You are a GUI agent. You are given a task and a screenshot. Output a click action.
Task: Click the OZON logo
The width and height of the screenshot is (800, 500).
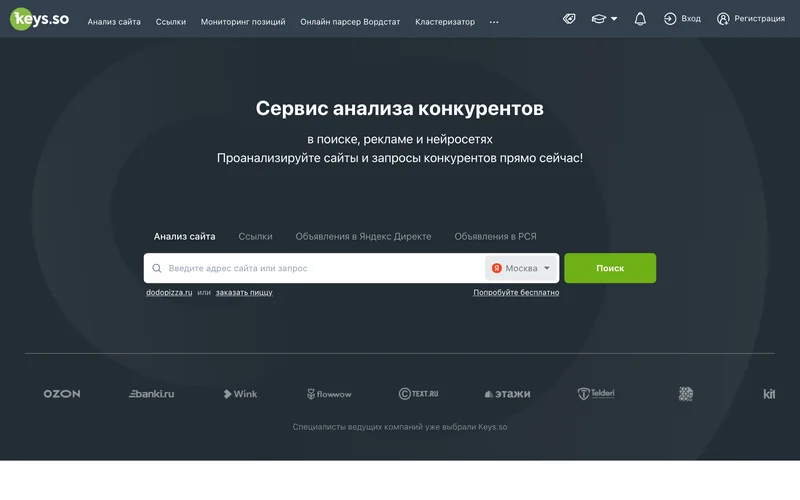[x=62, y=394]
